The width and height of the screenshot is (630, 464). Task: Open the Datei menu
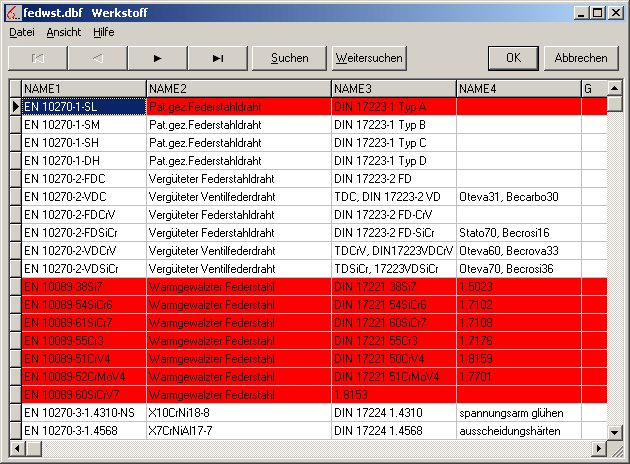pos(21,32)
